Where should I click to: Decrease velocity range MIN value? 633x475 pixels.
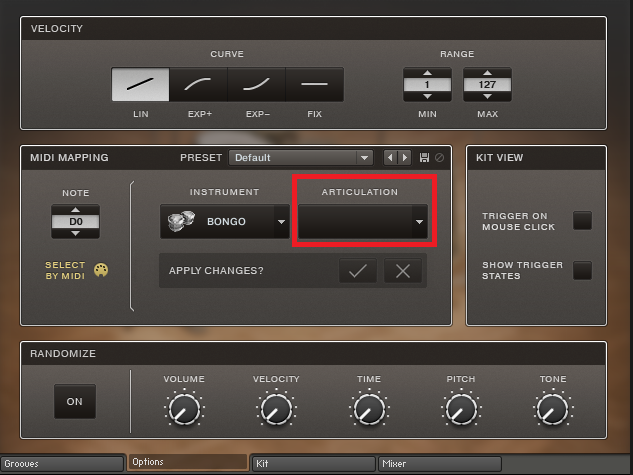(427, 96)
